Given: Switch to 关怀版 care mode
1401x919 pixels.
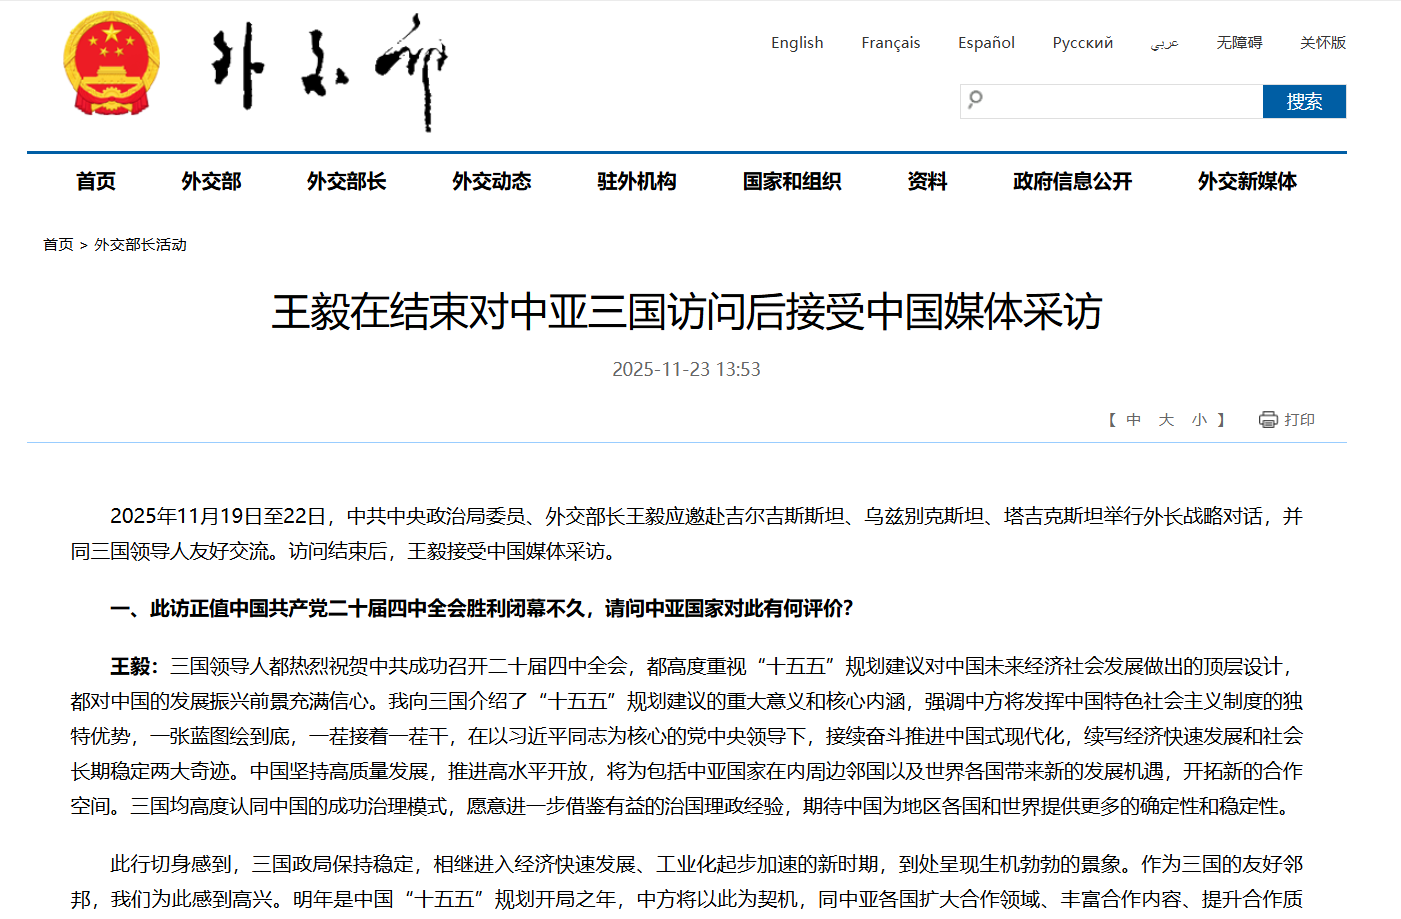Looking at the screenshot, I should pos(1322,43).
